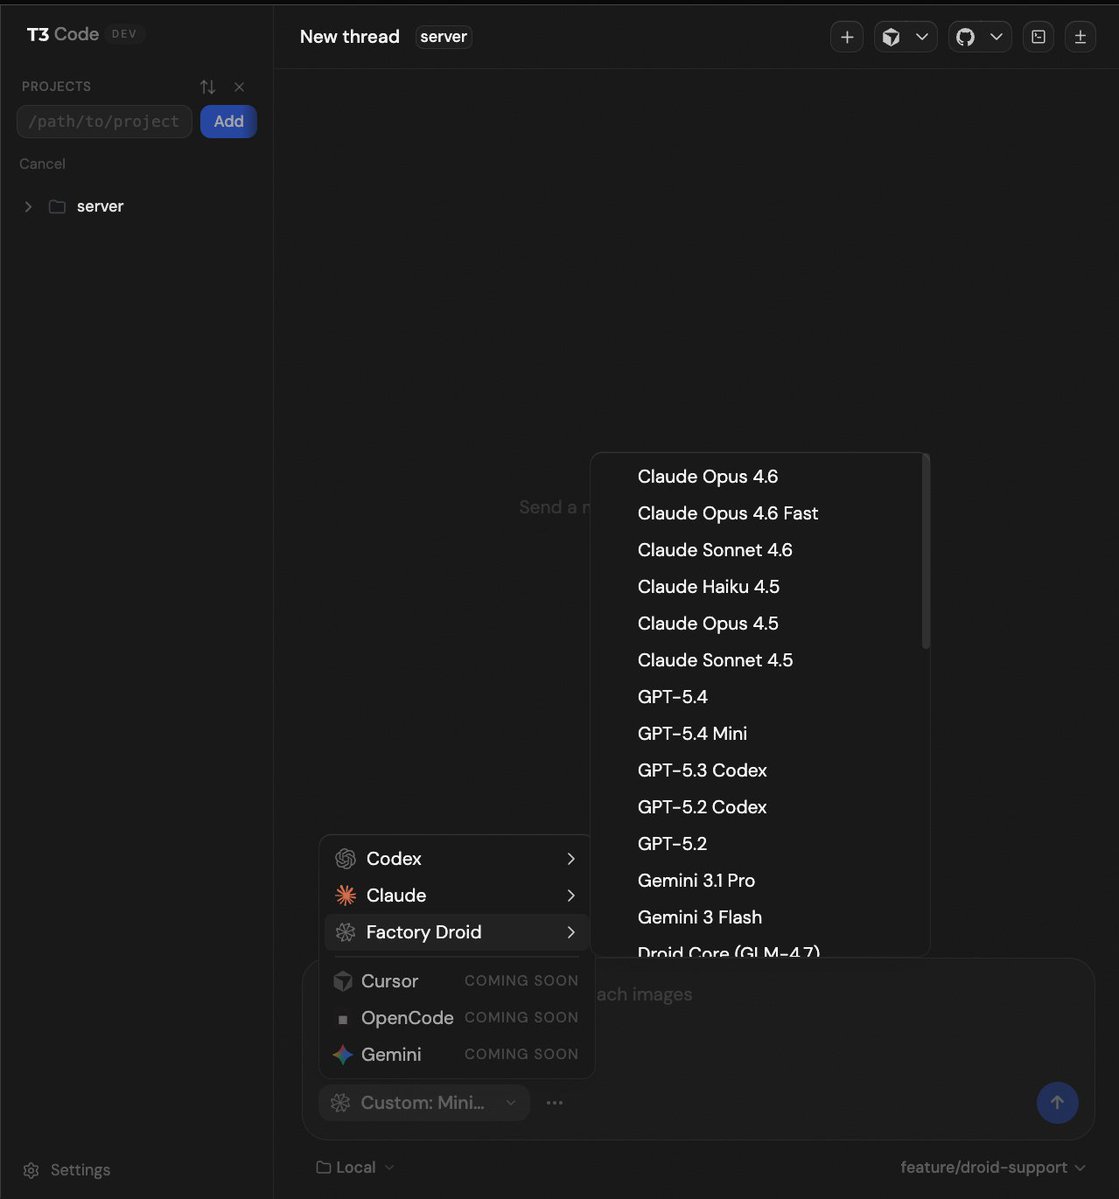1119x1199 pixels.
Task: Click the plus icon in the top toolbar
Action: pos(847,37)
